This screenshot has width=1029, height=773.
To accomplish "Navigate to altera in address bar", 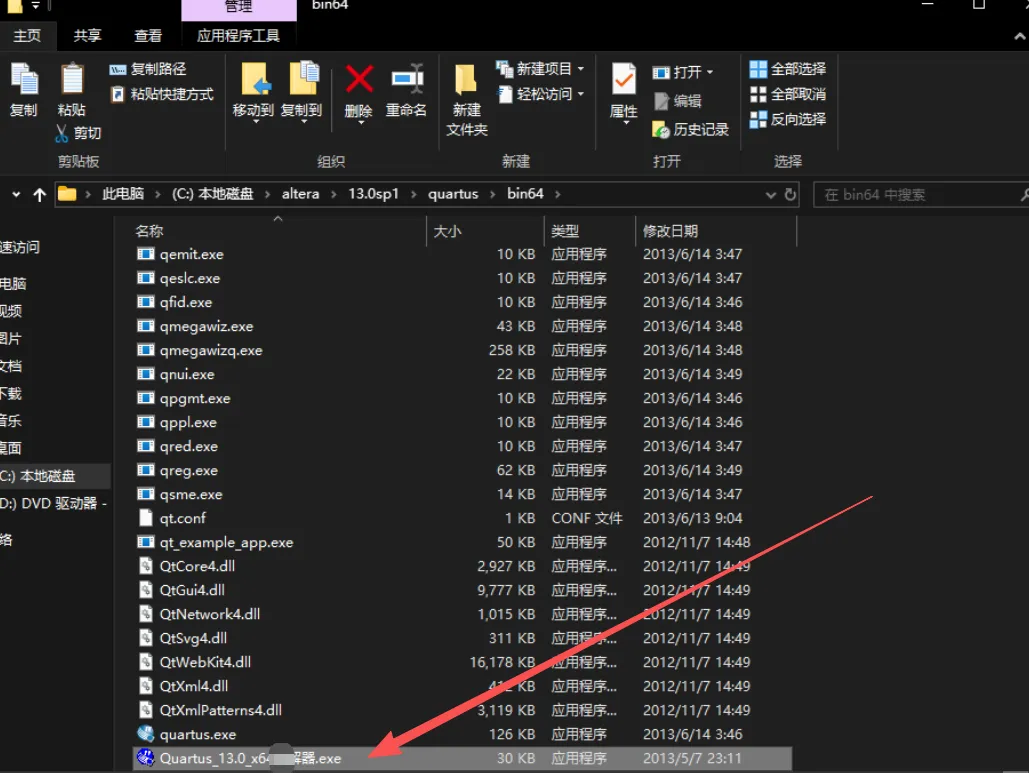I will click(301, 194).
